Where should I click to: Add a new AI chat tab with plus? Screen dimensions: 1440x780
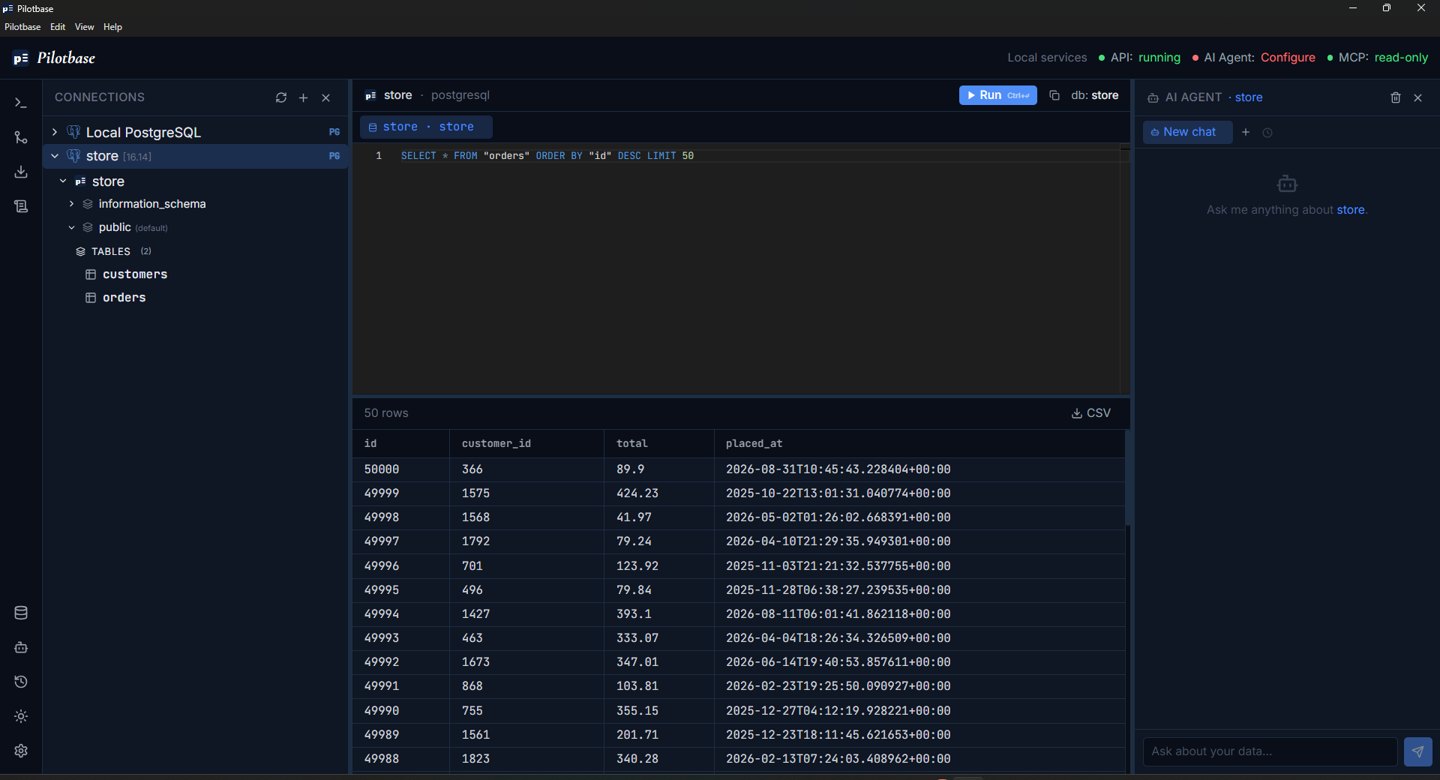1245,132
